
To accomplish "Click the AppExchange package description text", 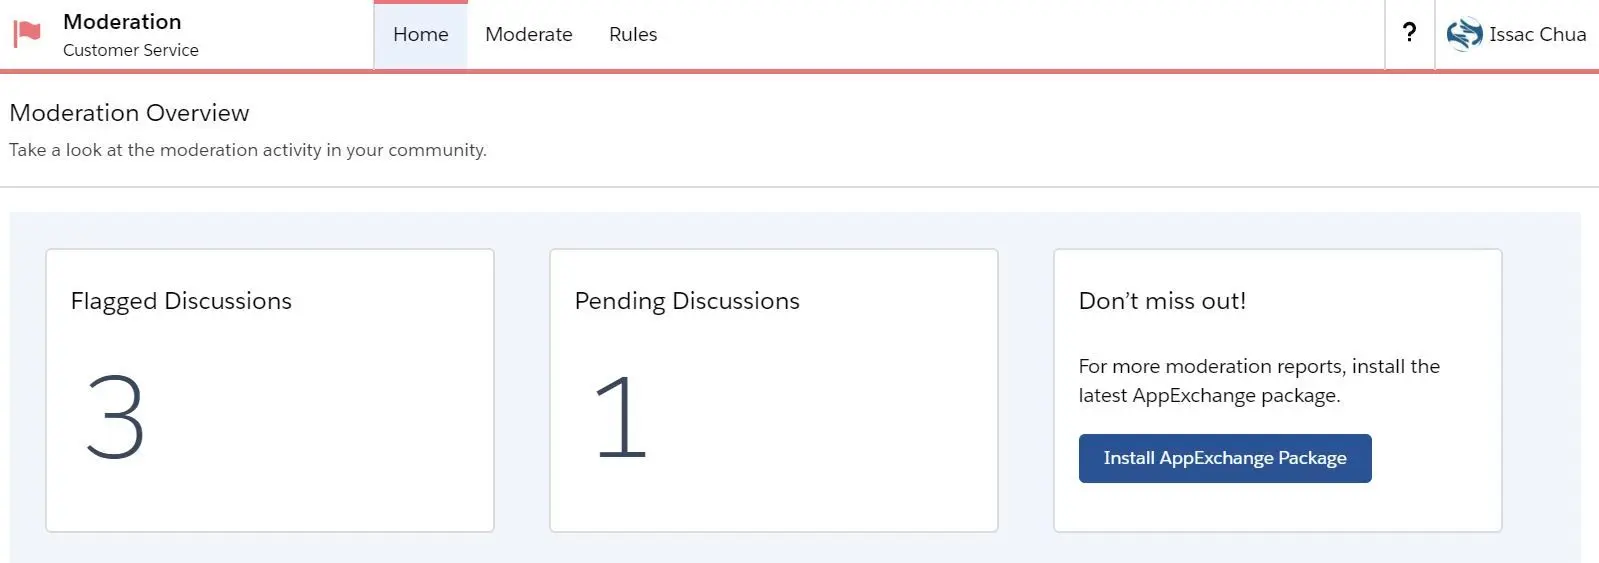I will click(1259, 381).
